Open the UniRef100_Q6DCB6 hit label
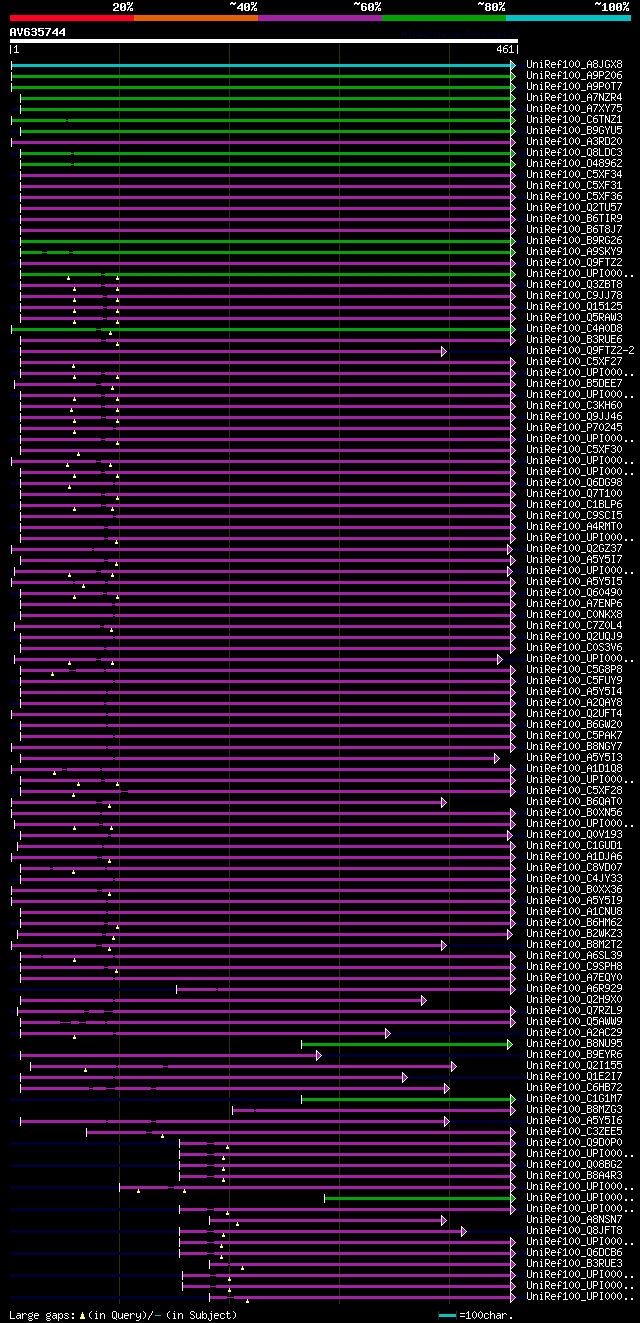Screen dimensions: 640x1323 575,1252
